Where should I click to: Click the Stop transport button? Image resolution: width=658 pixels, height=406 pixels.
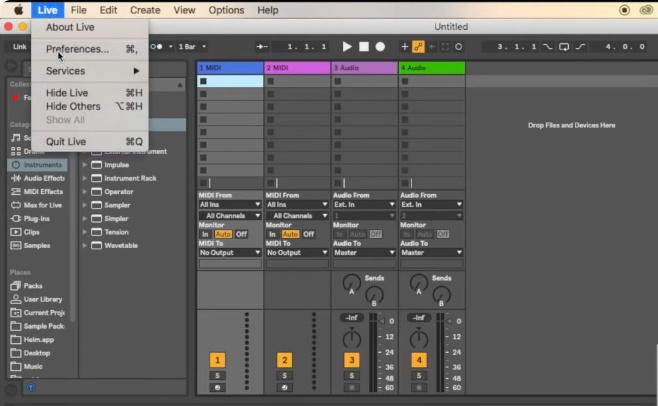click(364, 47)
